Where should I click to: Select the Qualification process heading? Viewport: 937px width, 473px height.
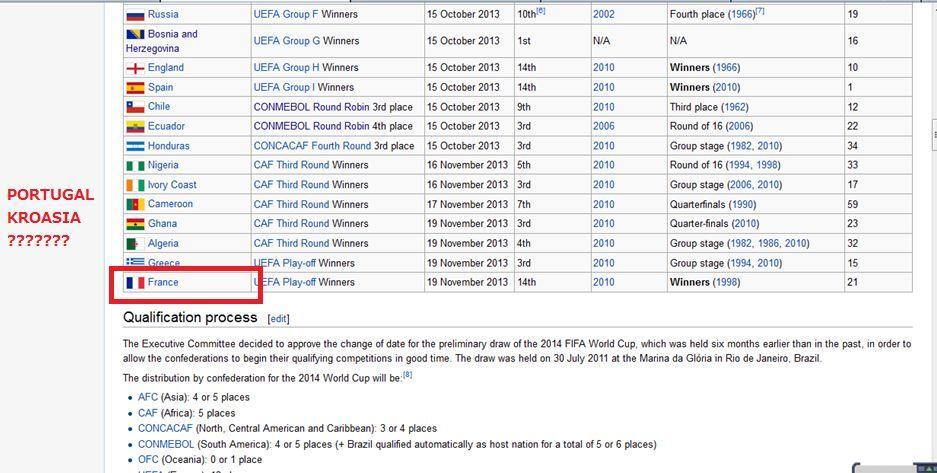click(190, 317)
